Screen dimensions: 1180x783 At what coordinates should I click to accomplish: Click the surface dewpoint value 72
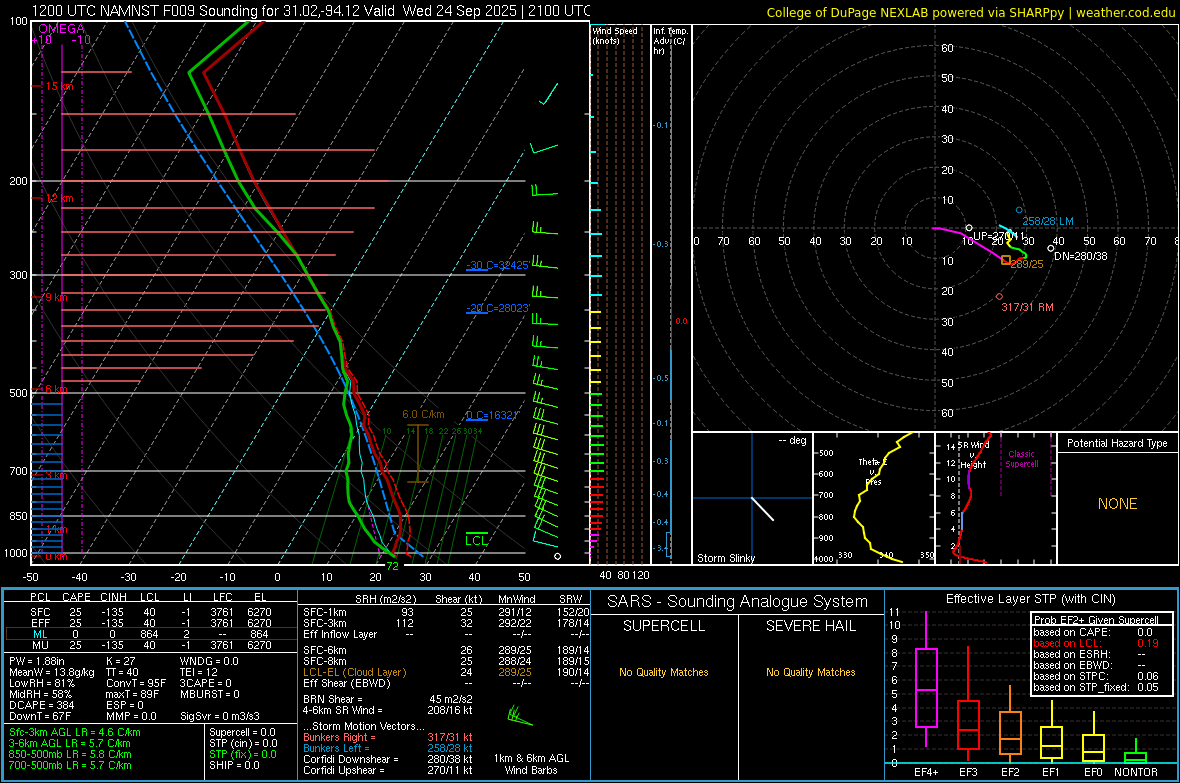[x=392, y=566]
